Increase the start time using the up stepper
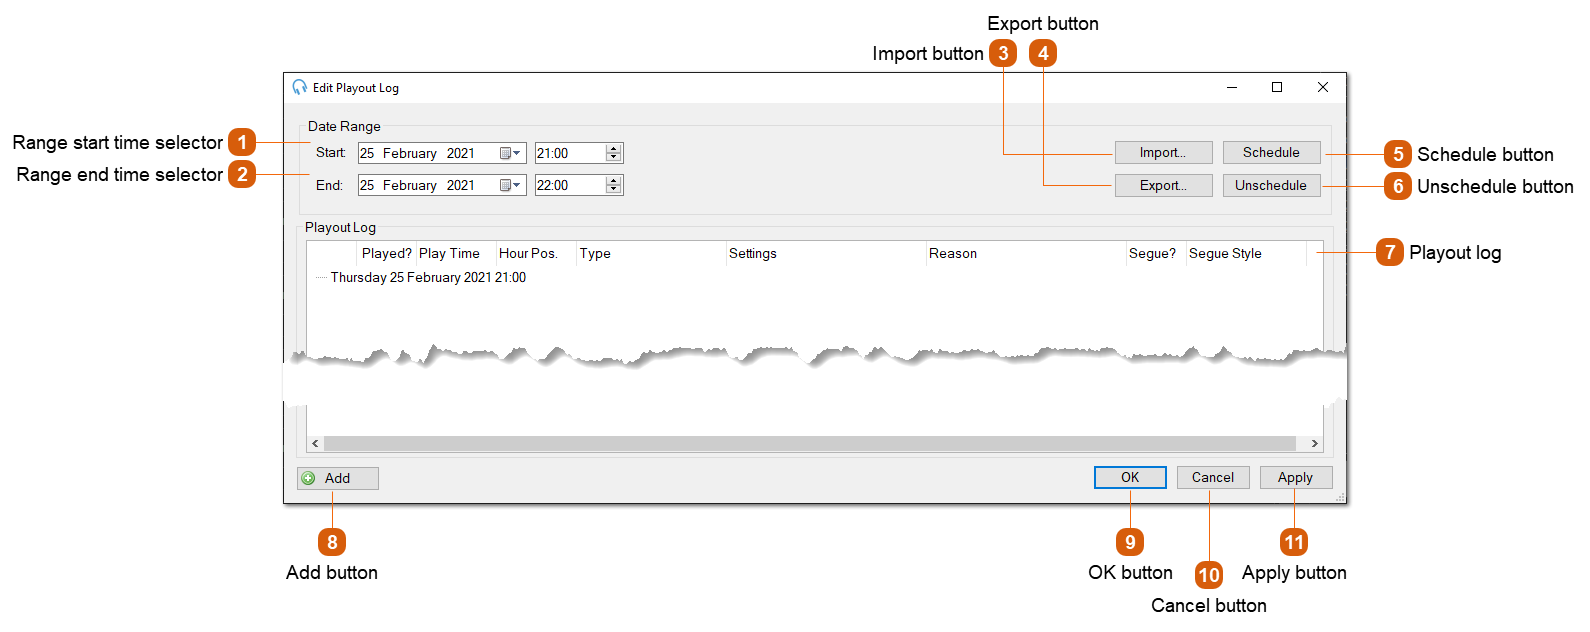The width and height of the screenshot is (1590, 632). click(x=613, y=148)
